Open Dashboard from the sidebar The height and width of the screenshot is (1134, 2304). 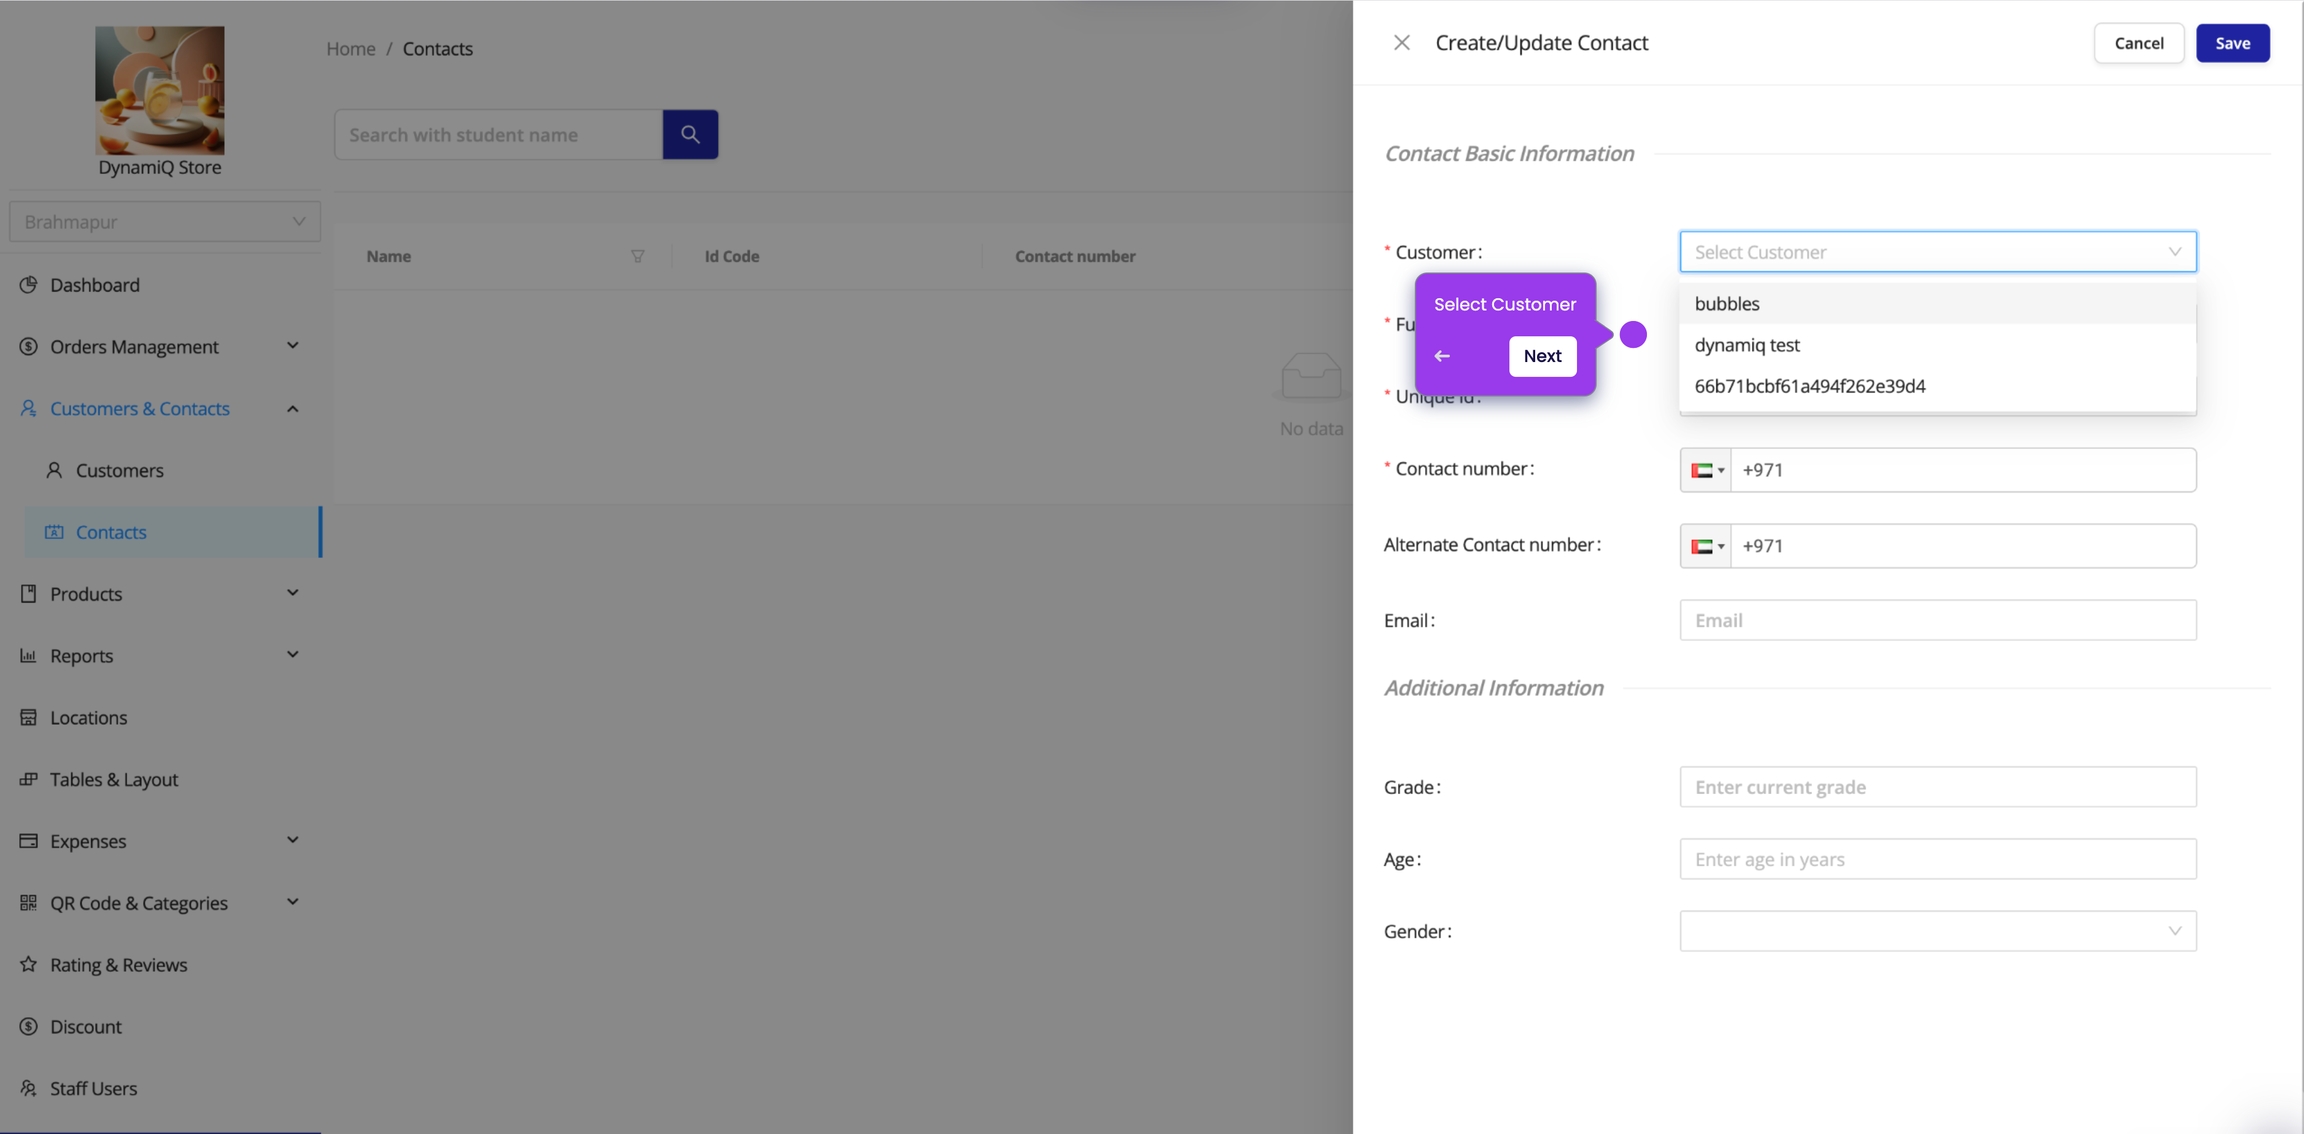(95, 285)
